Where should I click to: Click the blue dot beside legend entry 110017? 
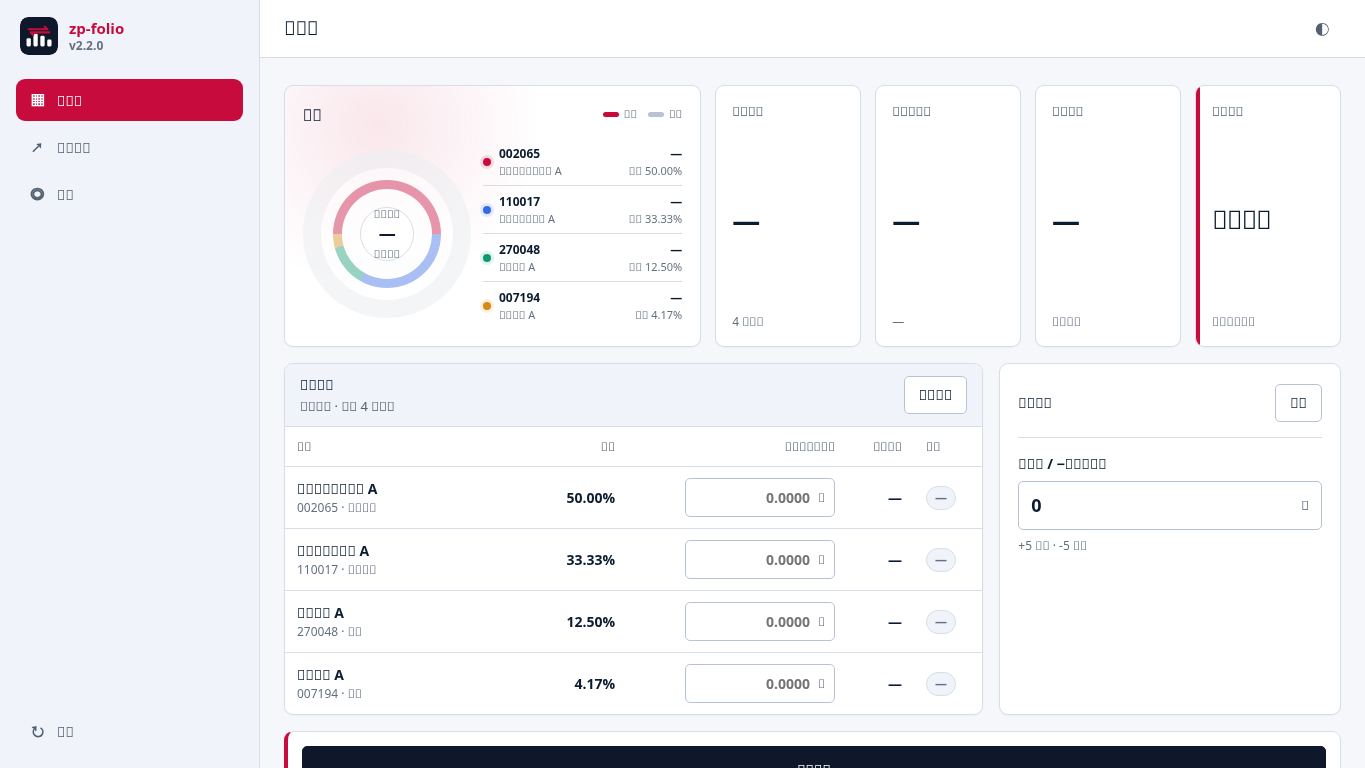(487, 210)
